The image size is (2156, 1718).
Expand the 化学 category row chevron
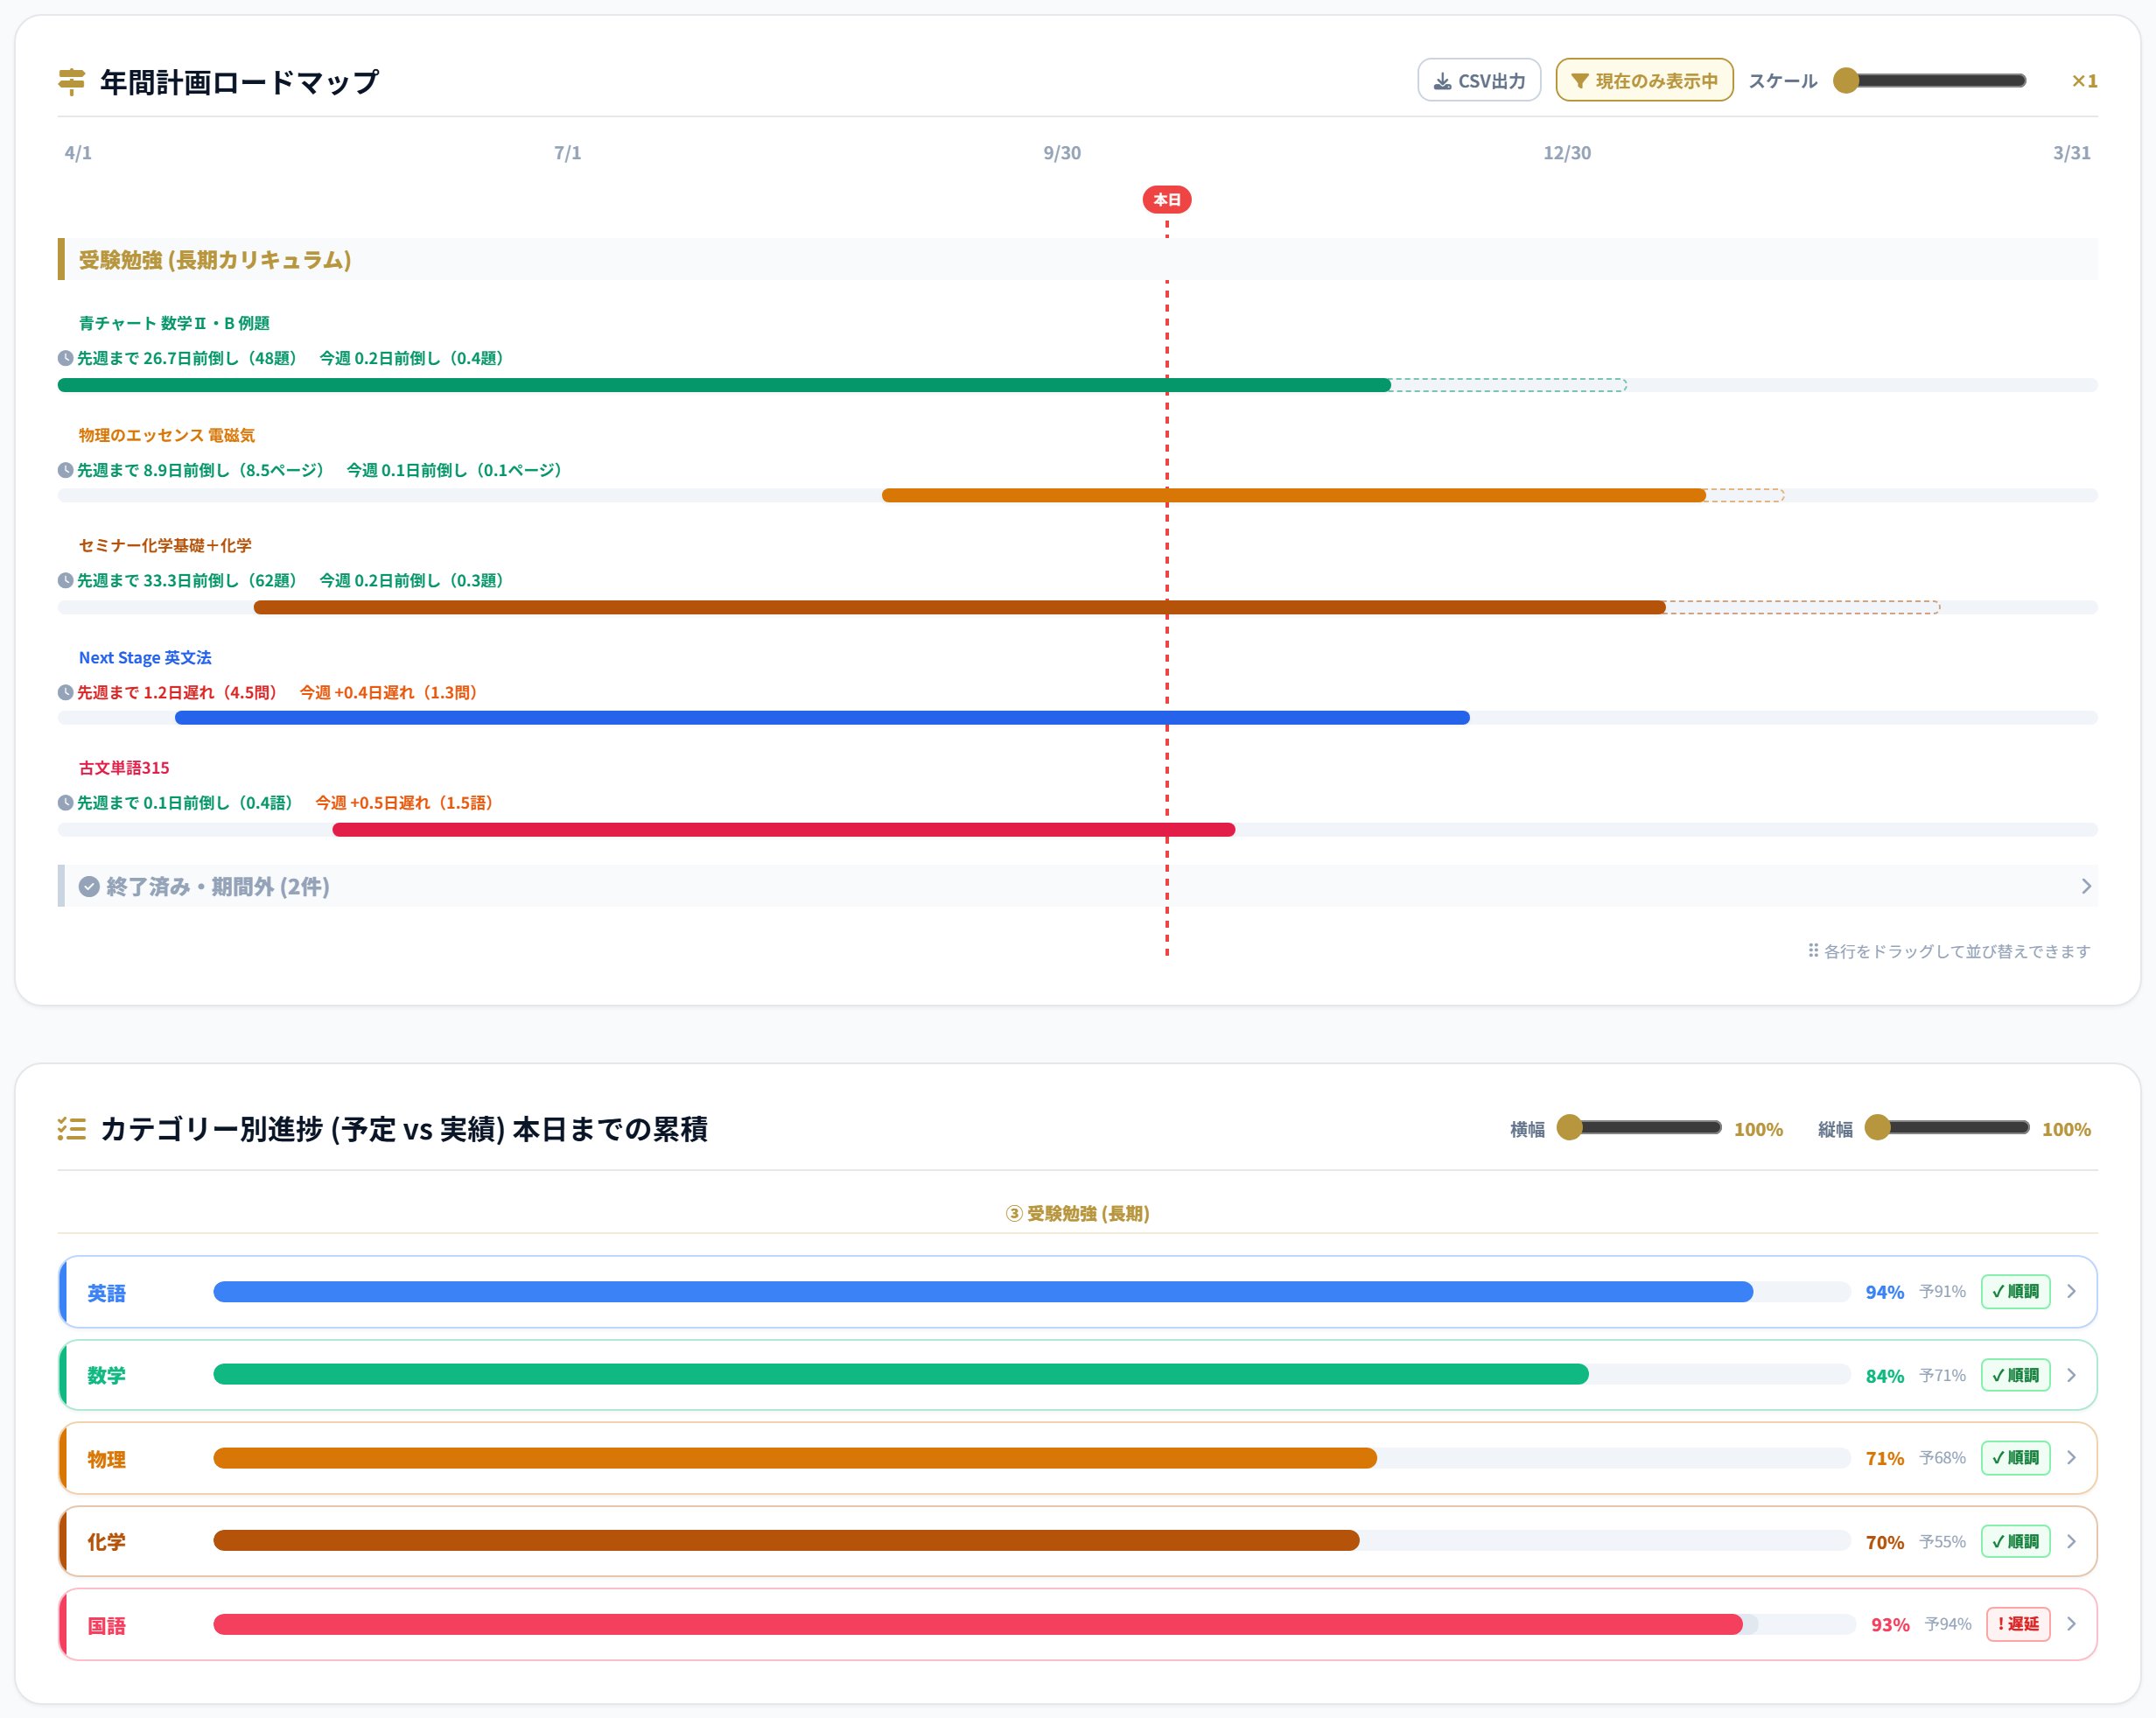coord(2072,1541)
